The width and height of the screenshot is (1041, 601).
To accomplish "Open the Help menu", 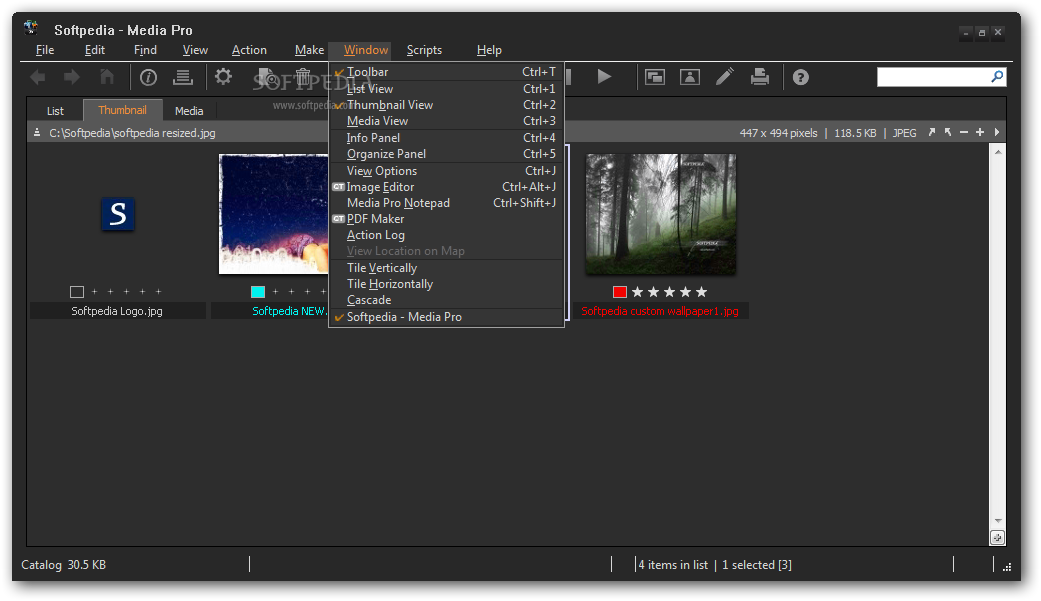I will tap(489, 50).
